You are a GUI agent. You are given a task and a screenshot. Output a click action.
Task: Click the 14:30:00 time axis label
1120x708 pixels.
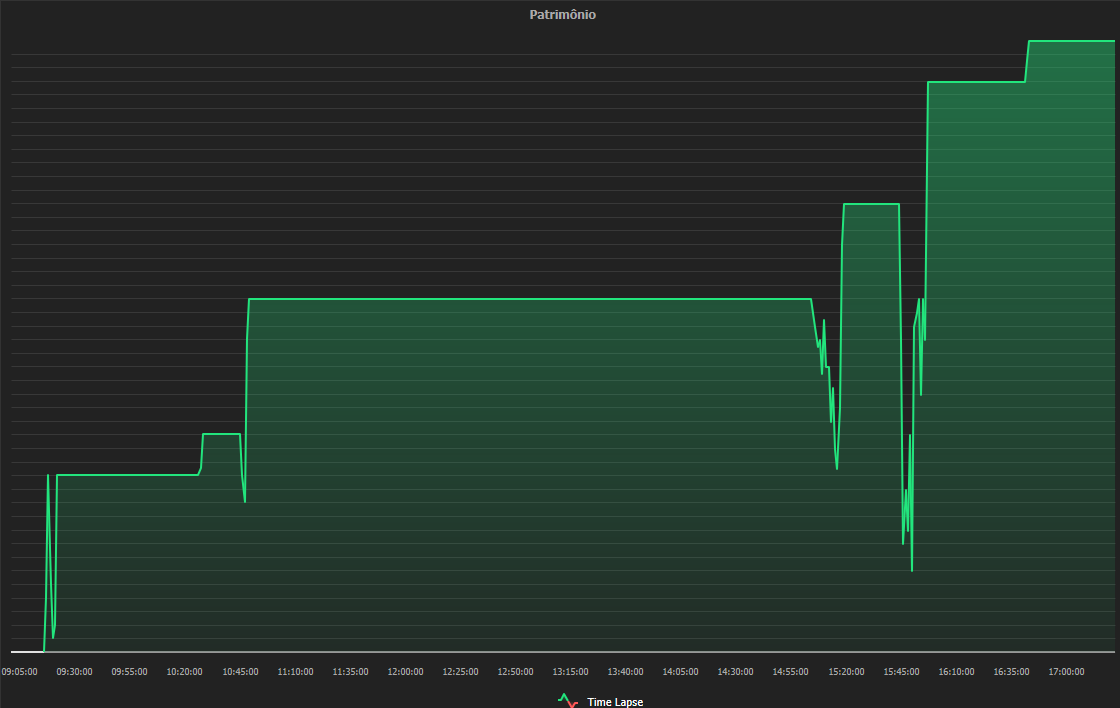[735, 672]
